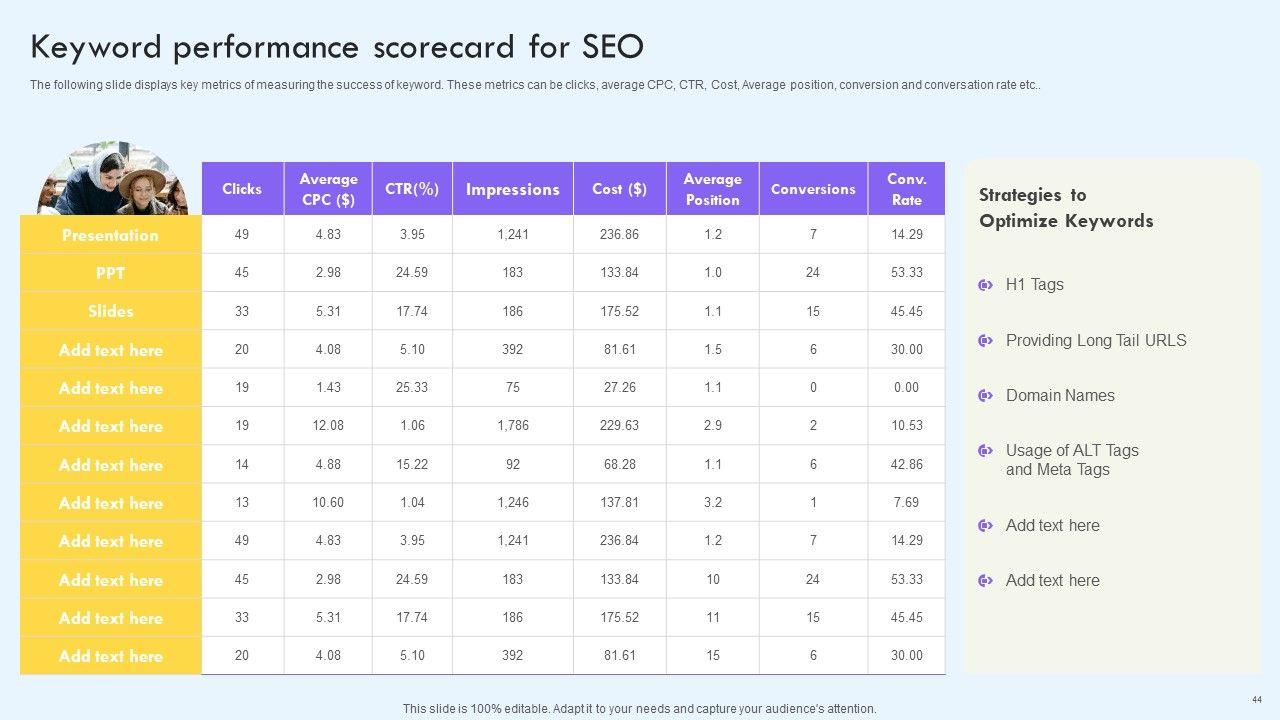Click the slide number 44
The width and height of the screenshot is (1280, 720).
pos(1256,699)
